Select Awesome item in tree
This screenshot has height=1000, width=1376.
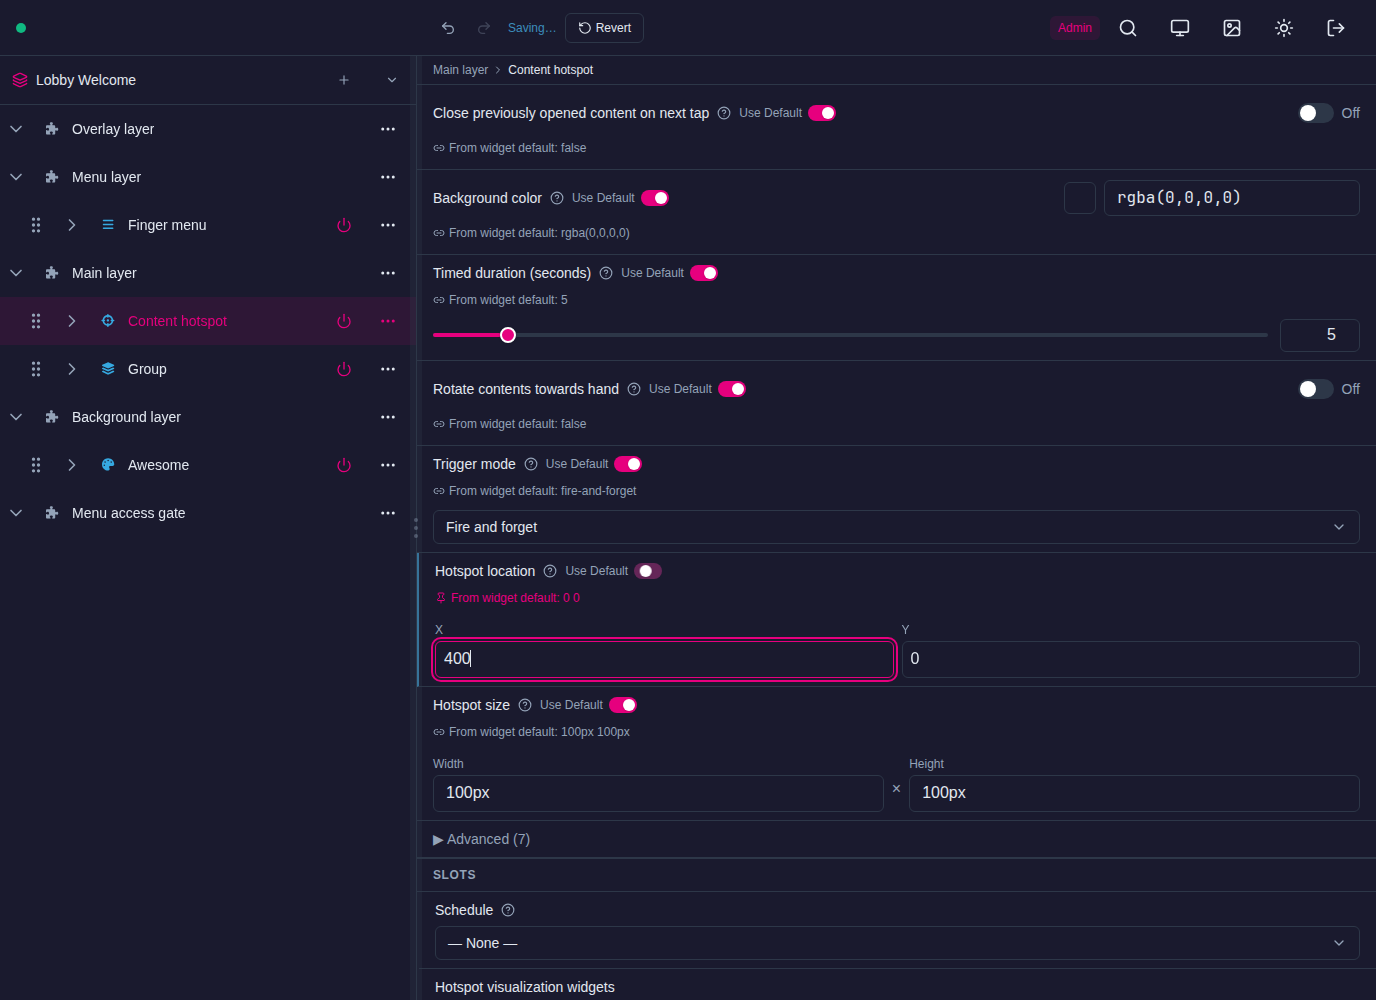(158, 465)
